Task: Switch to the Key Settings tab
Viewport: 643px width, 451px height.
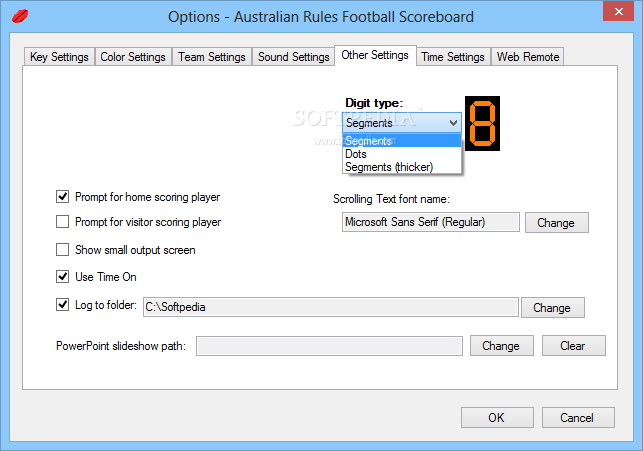Action: pos(59,57)
